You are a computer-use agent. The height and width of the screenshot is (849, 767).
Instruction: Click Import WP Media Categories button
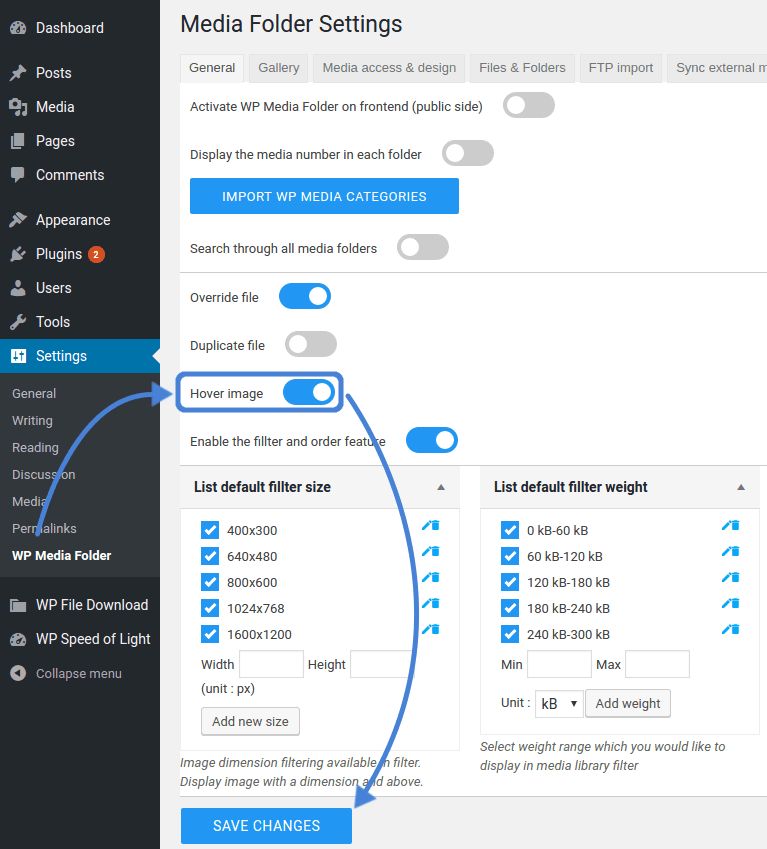(324, 196)
